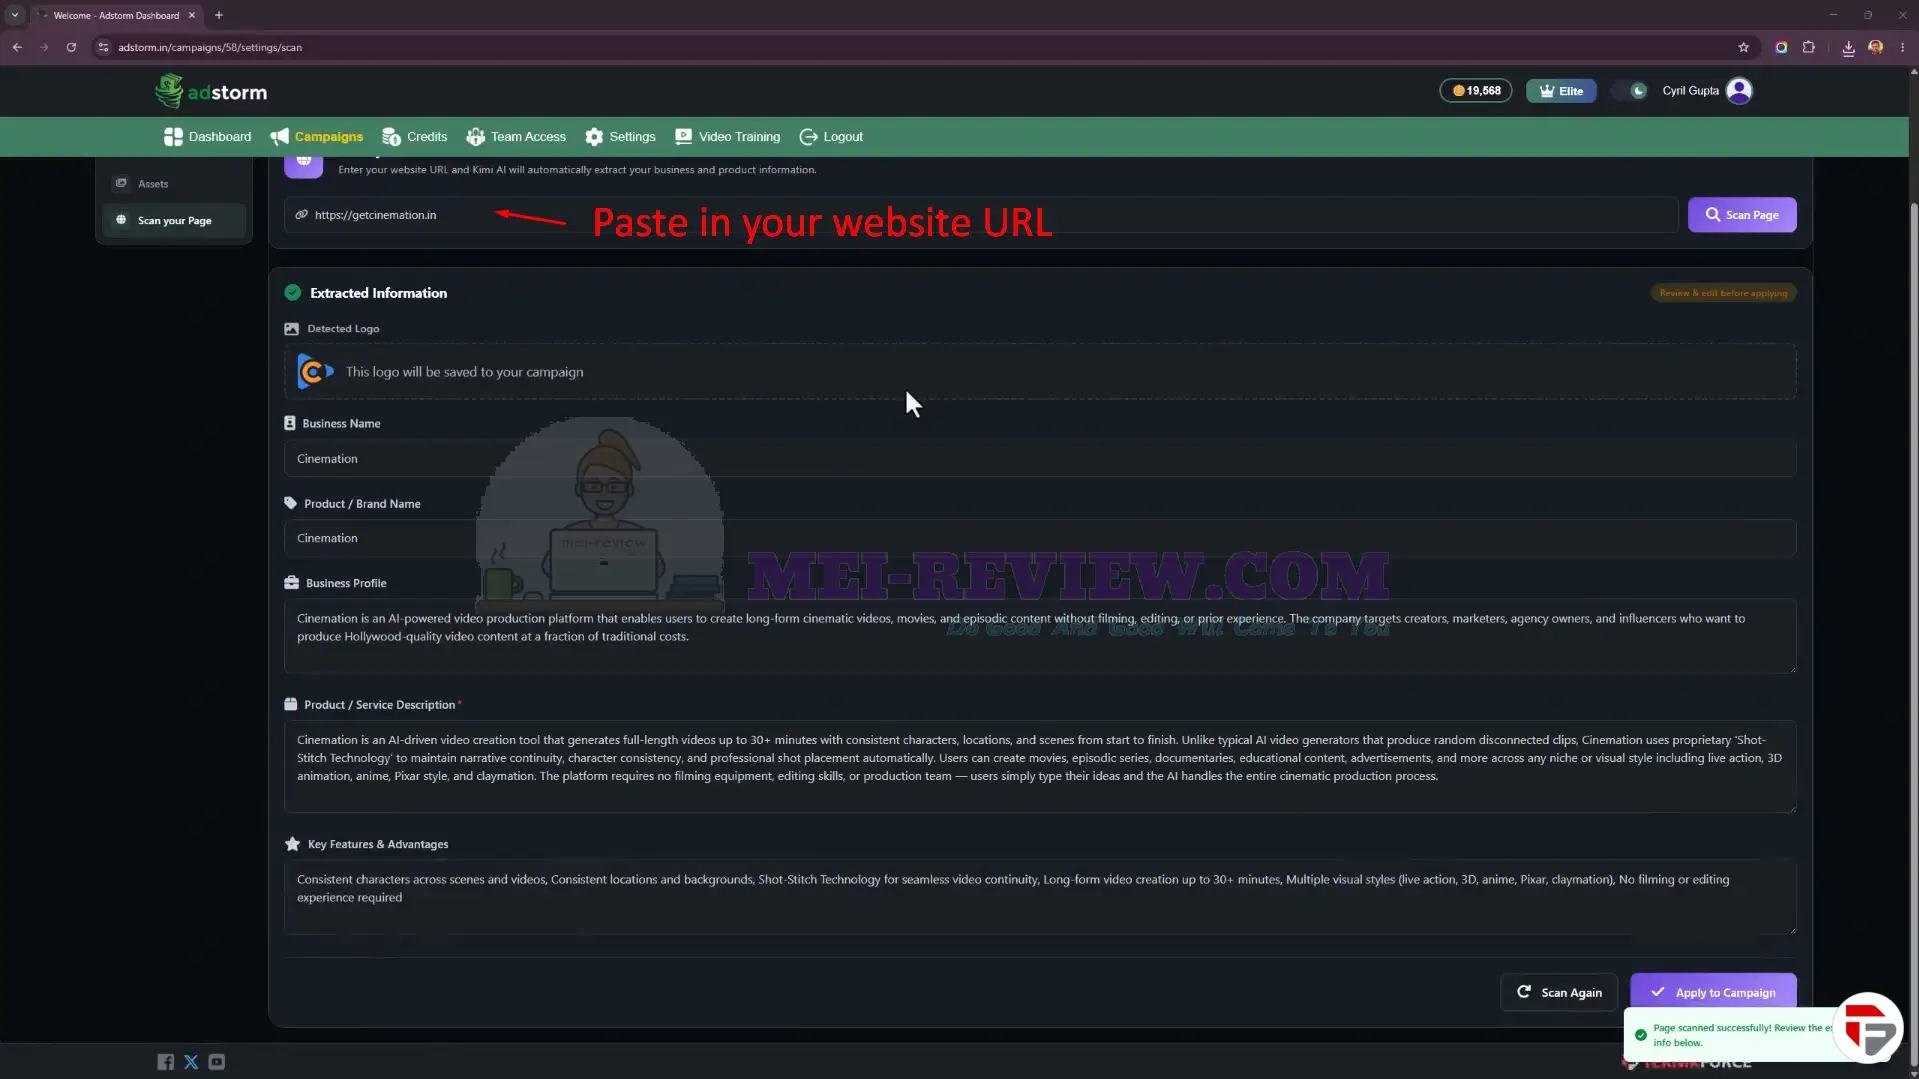Click the detected Cinemation logo thumbnail
This screenshot has width=1919, height=1079.
[x=315, y=372]
